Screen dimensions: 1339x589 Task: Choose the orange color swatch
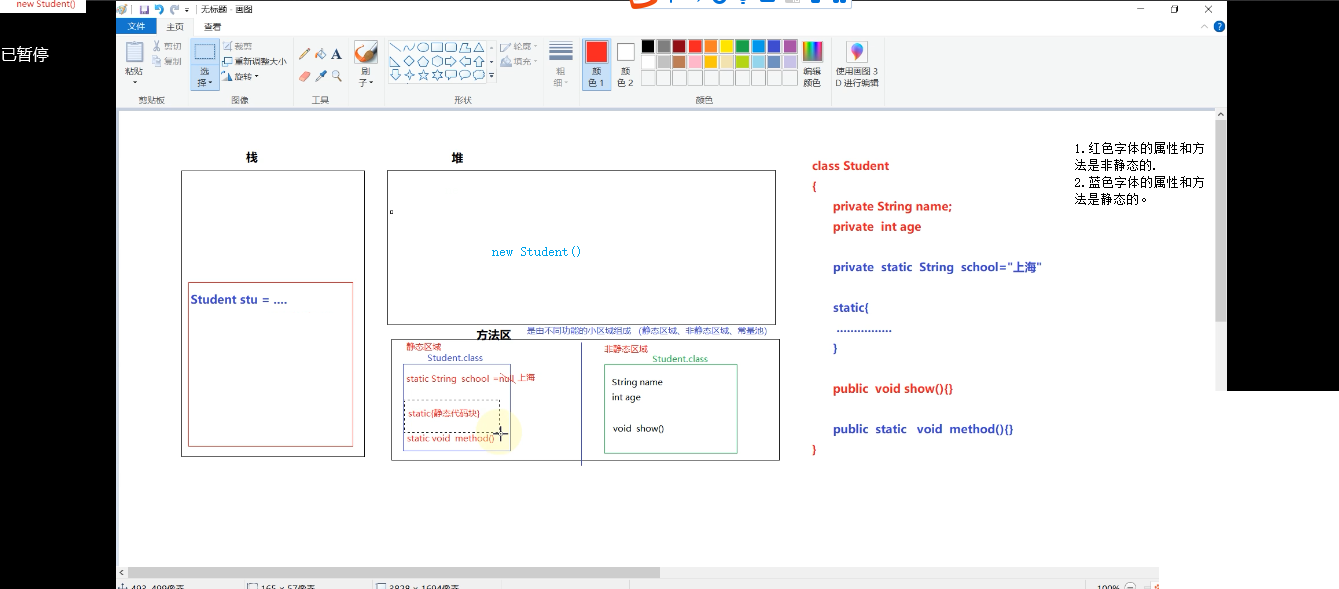pyautogui.click(x=711, y=46)
